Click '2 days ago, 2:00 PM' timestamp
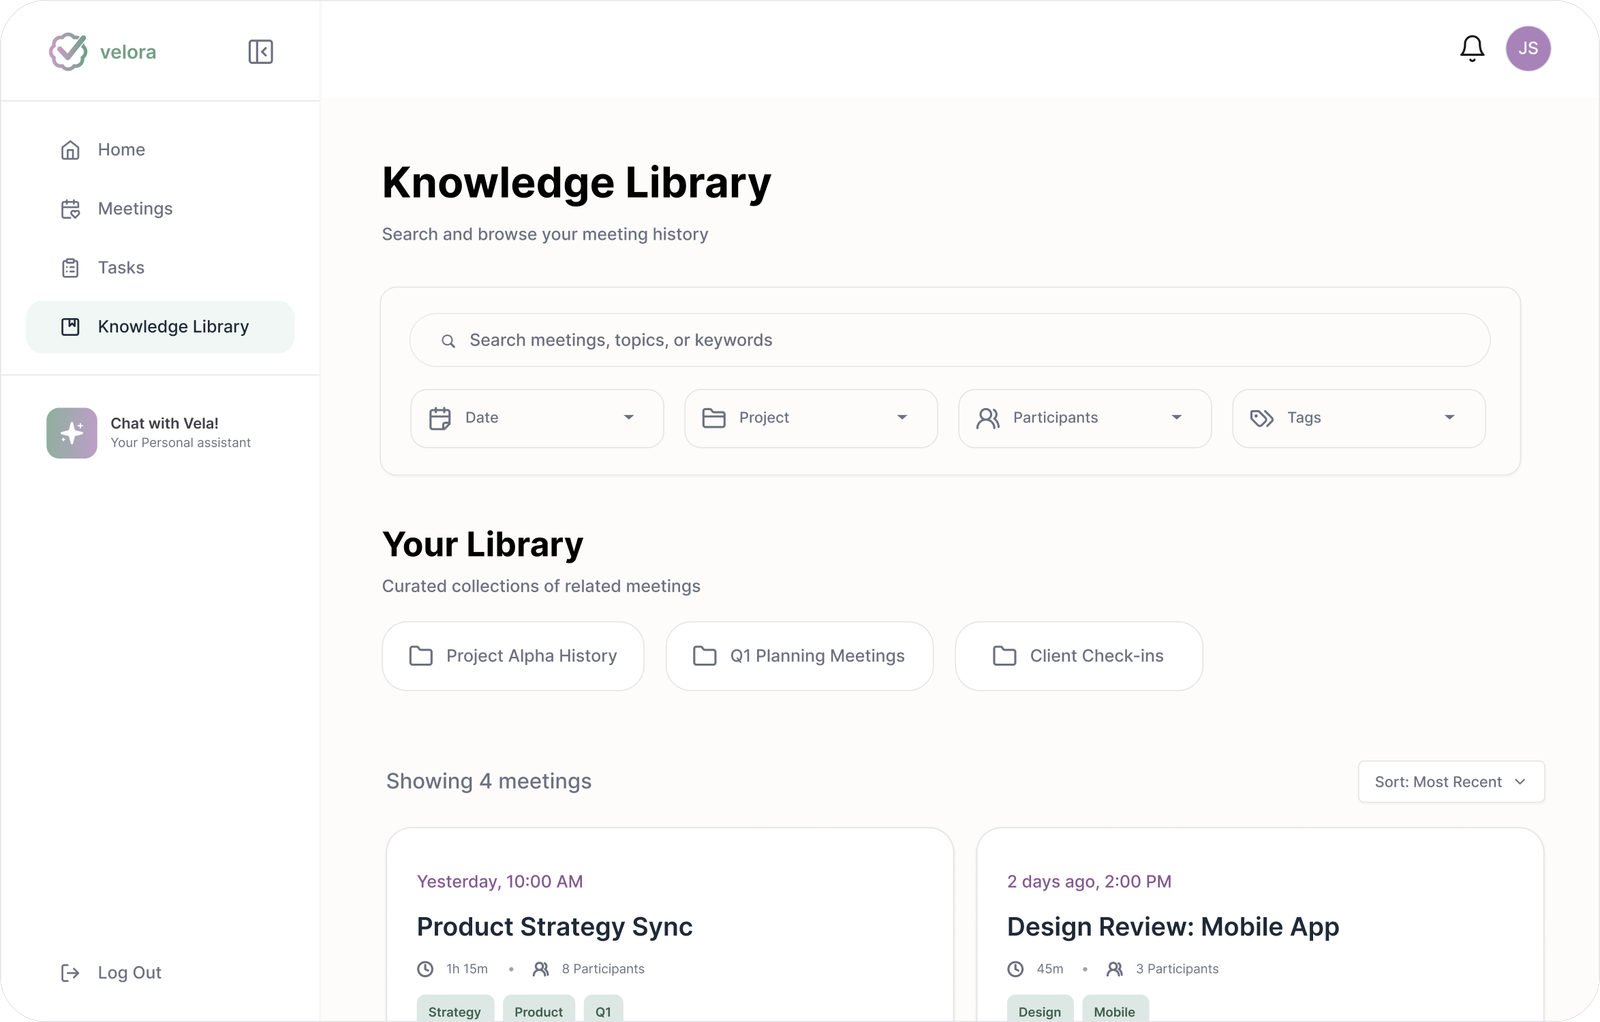This screenshot has width=1600, height=1022. click(1089, 882)
